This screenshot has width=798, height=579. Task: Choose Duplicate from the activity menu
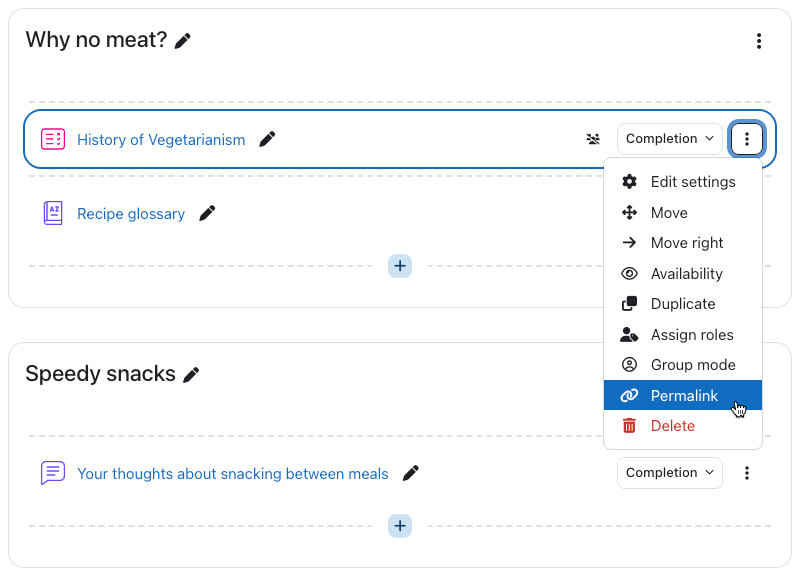pos(683,304)
